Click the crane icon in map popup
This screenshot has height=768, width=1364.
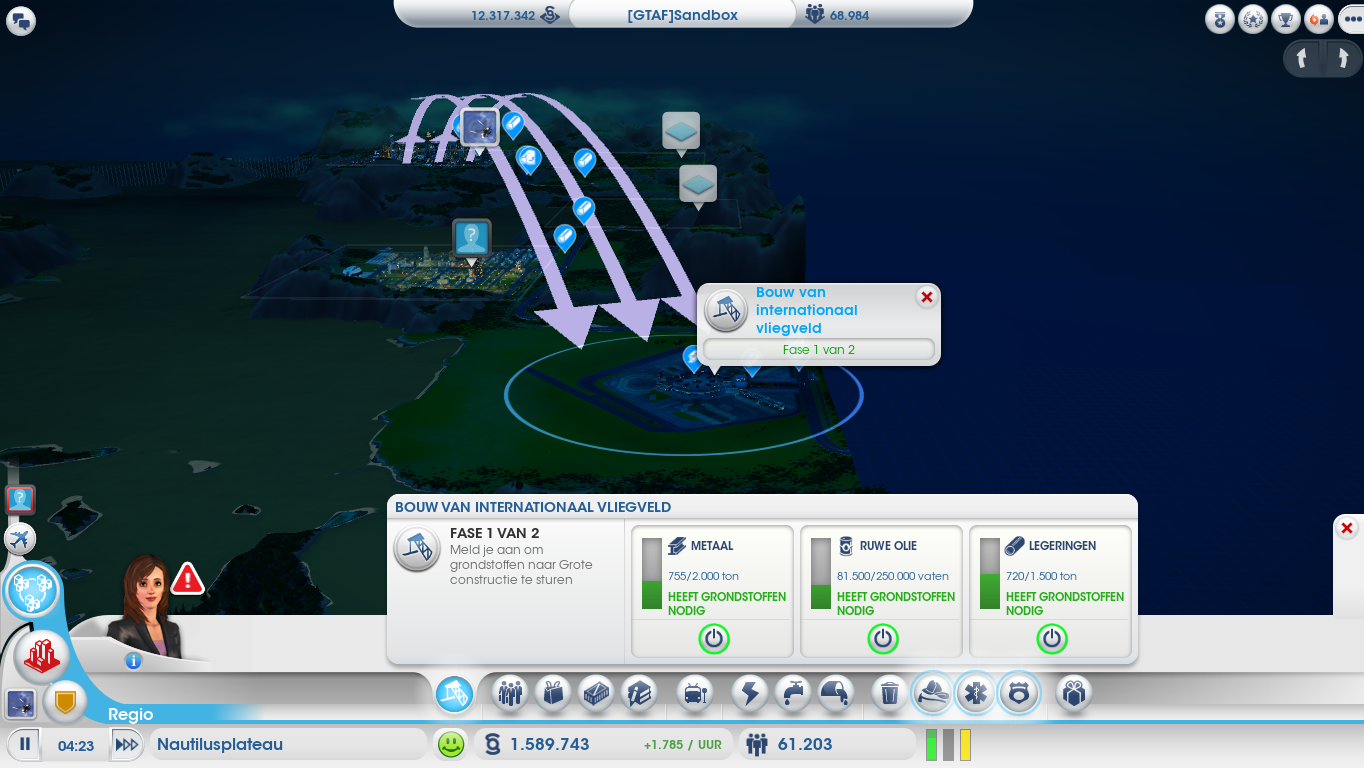pyautogui.click(x=726, y=311)
